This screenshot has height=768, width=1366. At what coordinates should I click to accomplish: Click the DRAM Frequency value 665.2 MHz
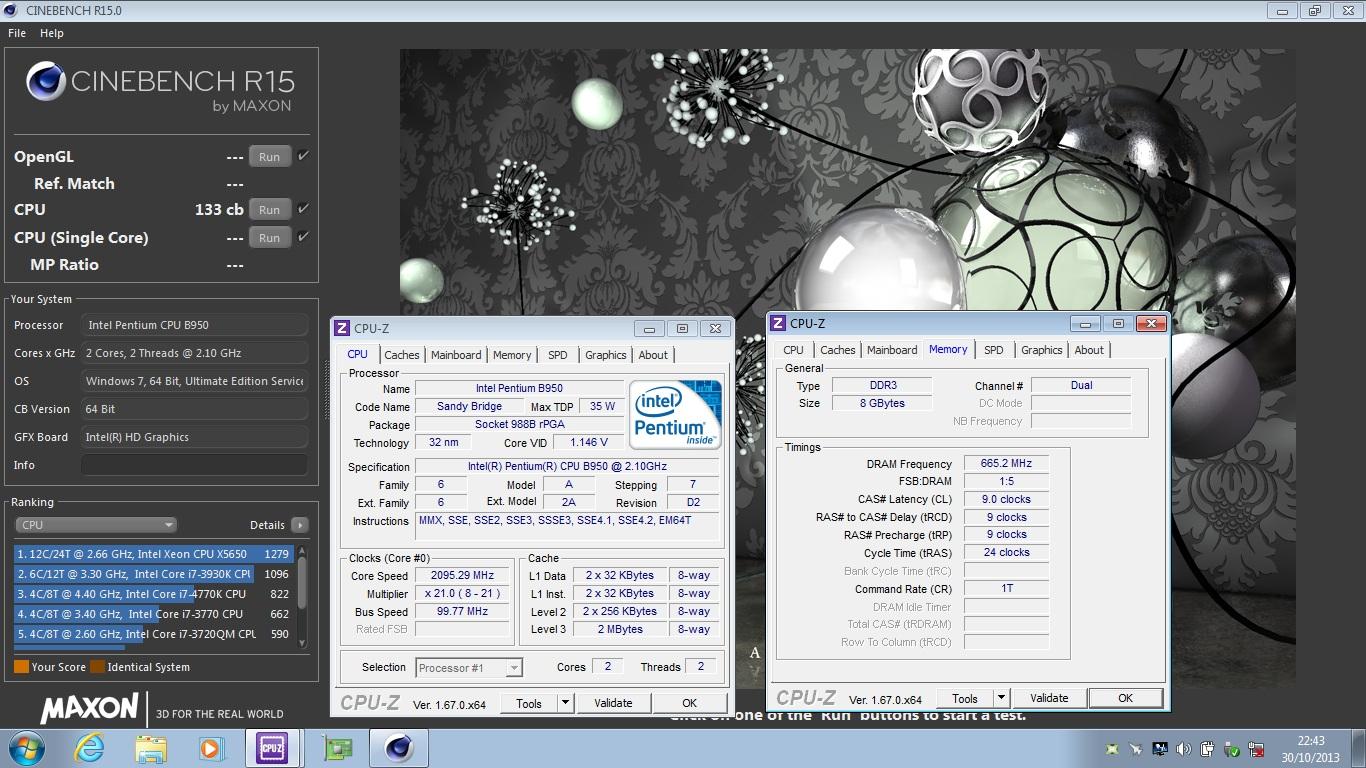coord(1006,464)
